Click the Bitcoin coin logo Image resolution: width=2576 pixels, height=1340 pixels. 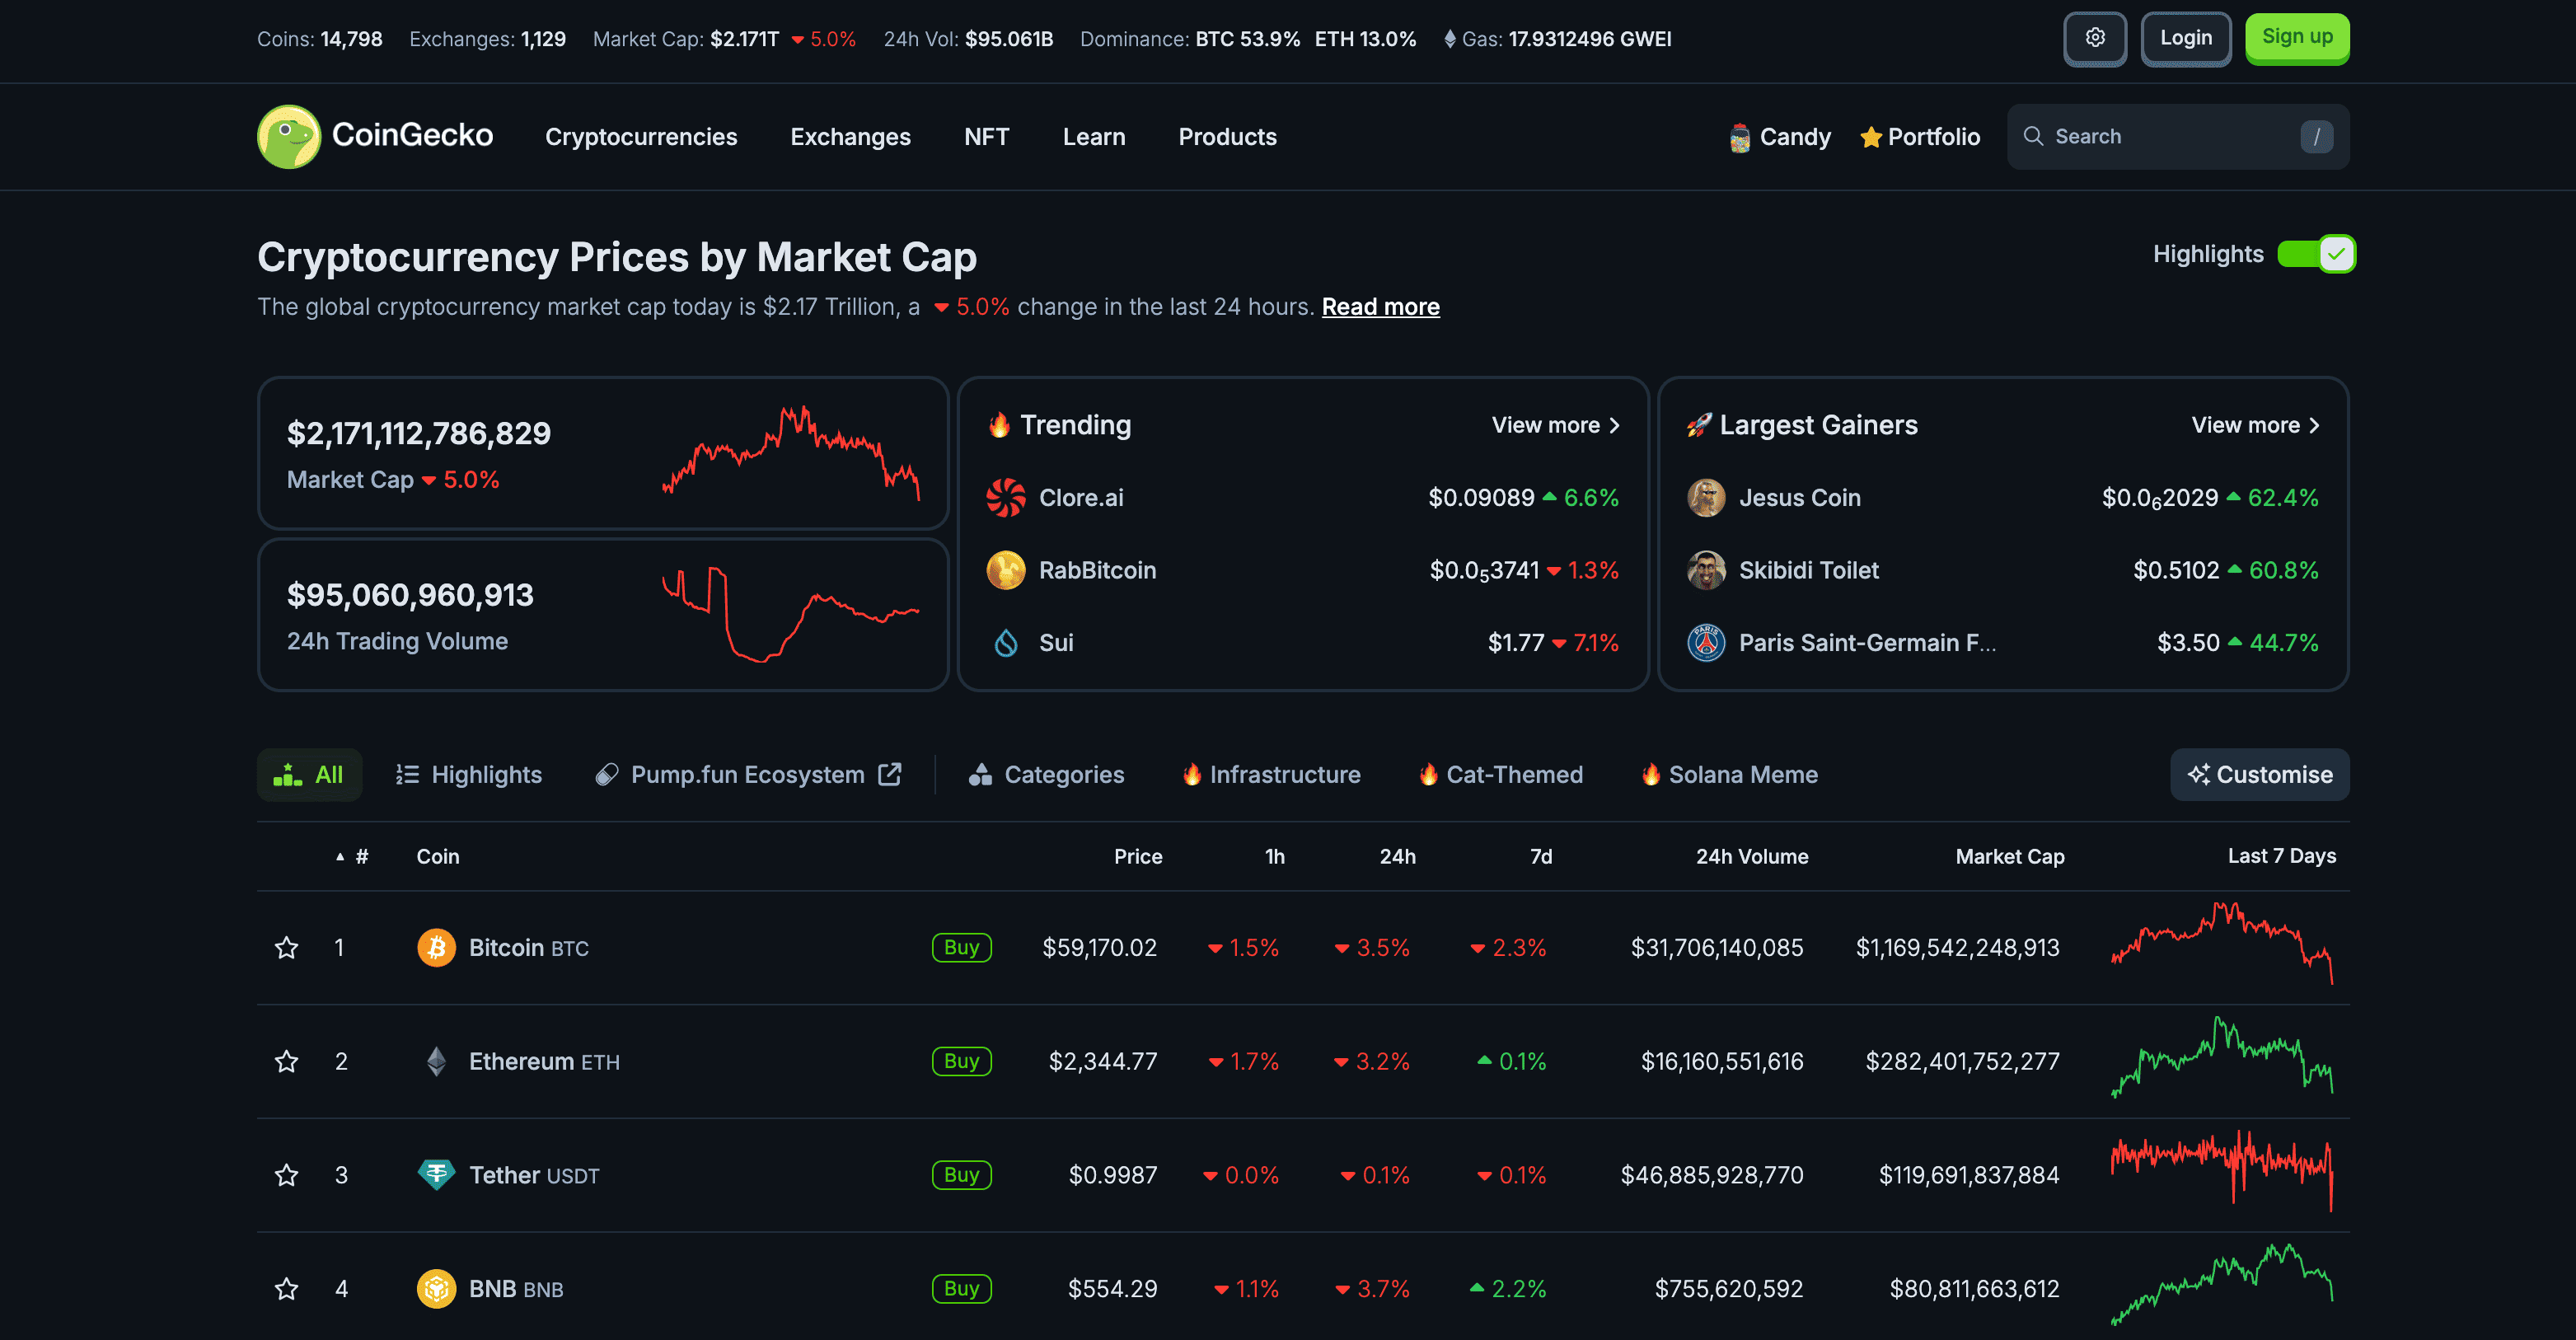[435, 947]
